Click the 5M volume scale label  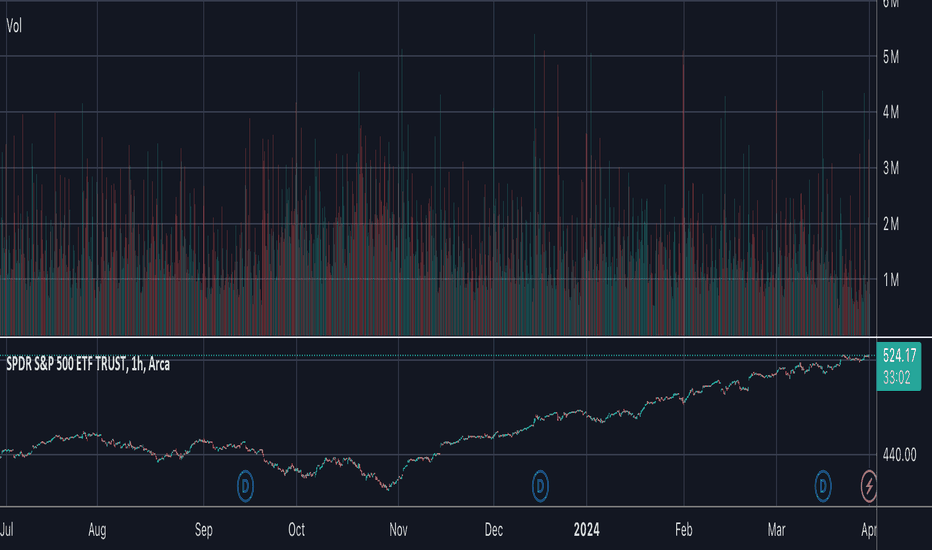(890, 57)
